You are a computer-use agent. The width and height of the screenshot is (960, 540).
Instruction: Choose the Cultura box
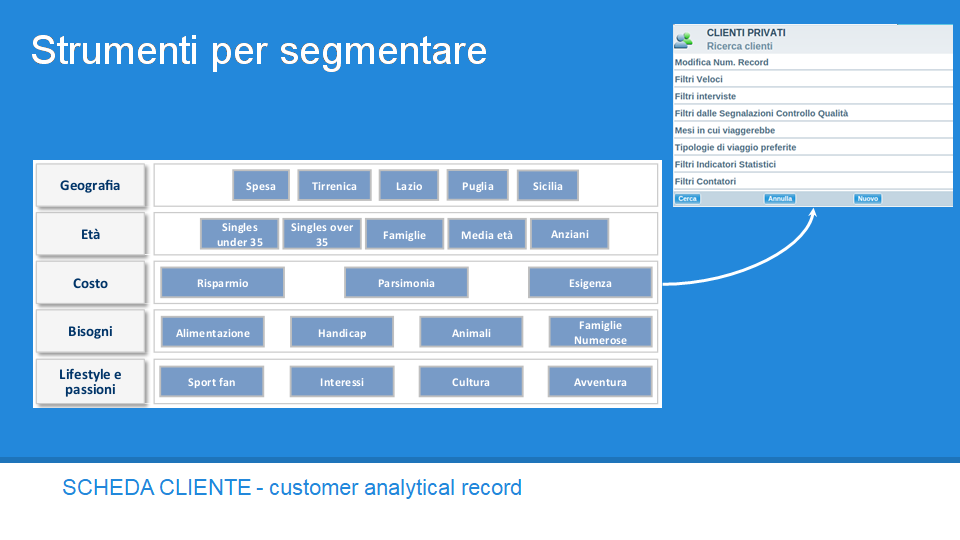tap(471, 381)
